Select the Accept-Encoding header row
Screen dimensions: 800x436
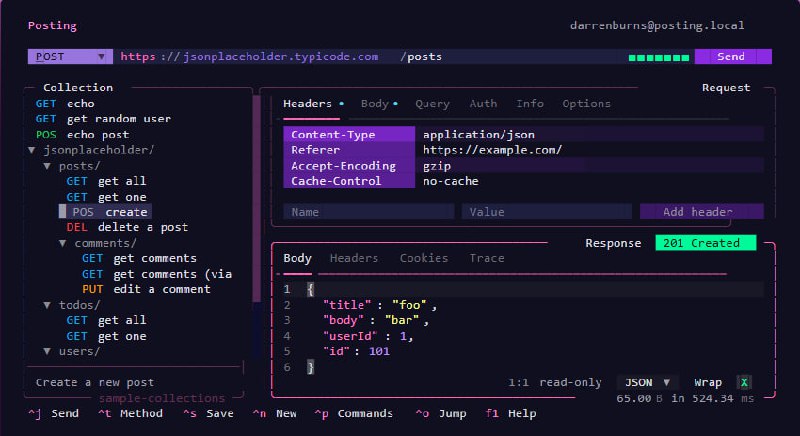pyautogui.click(x=523, y=166)
